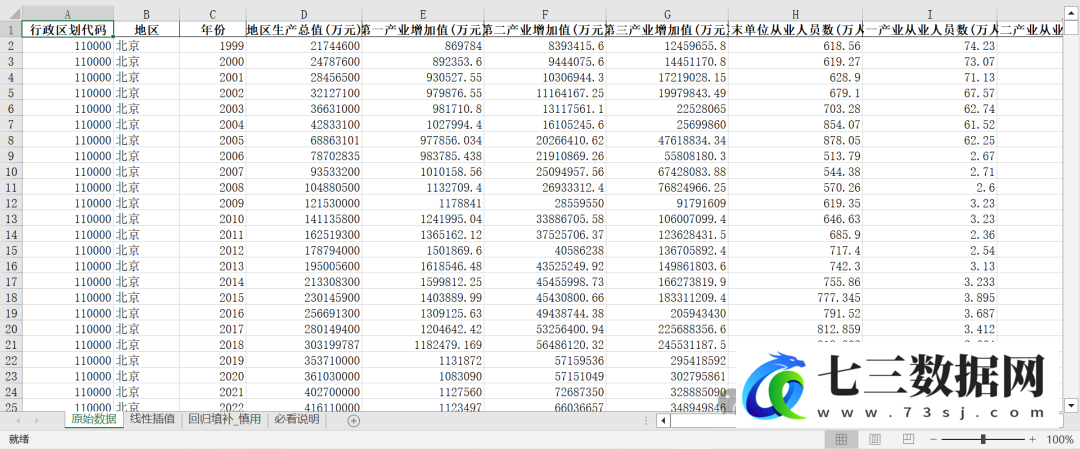Select employment cell 618.56
This screenshot has height=449, width=1080.
click(796, 45)
